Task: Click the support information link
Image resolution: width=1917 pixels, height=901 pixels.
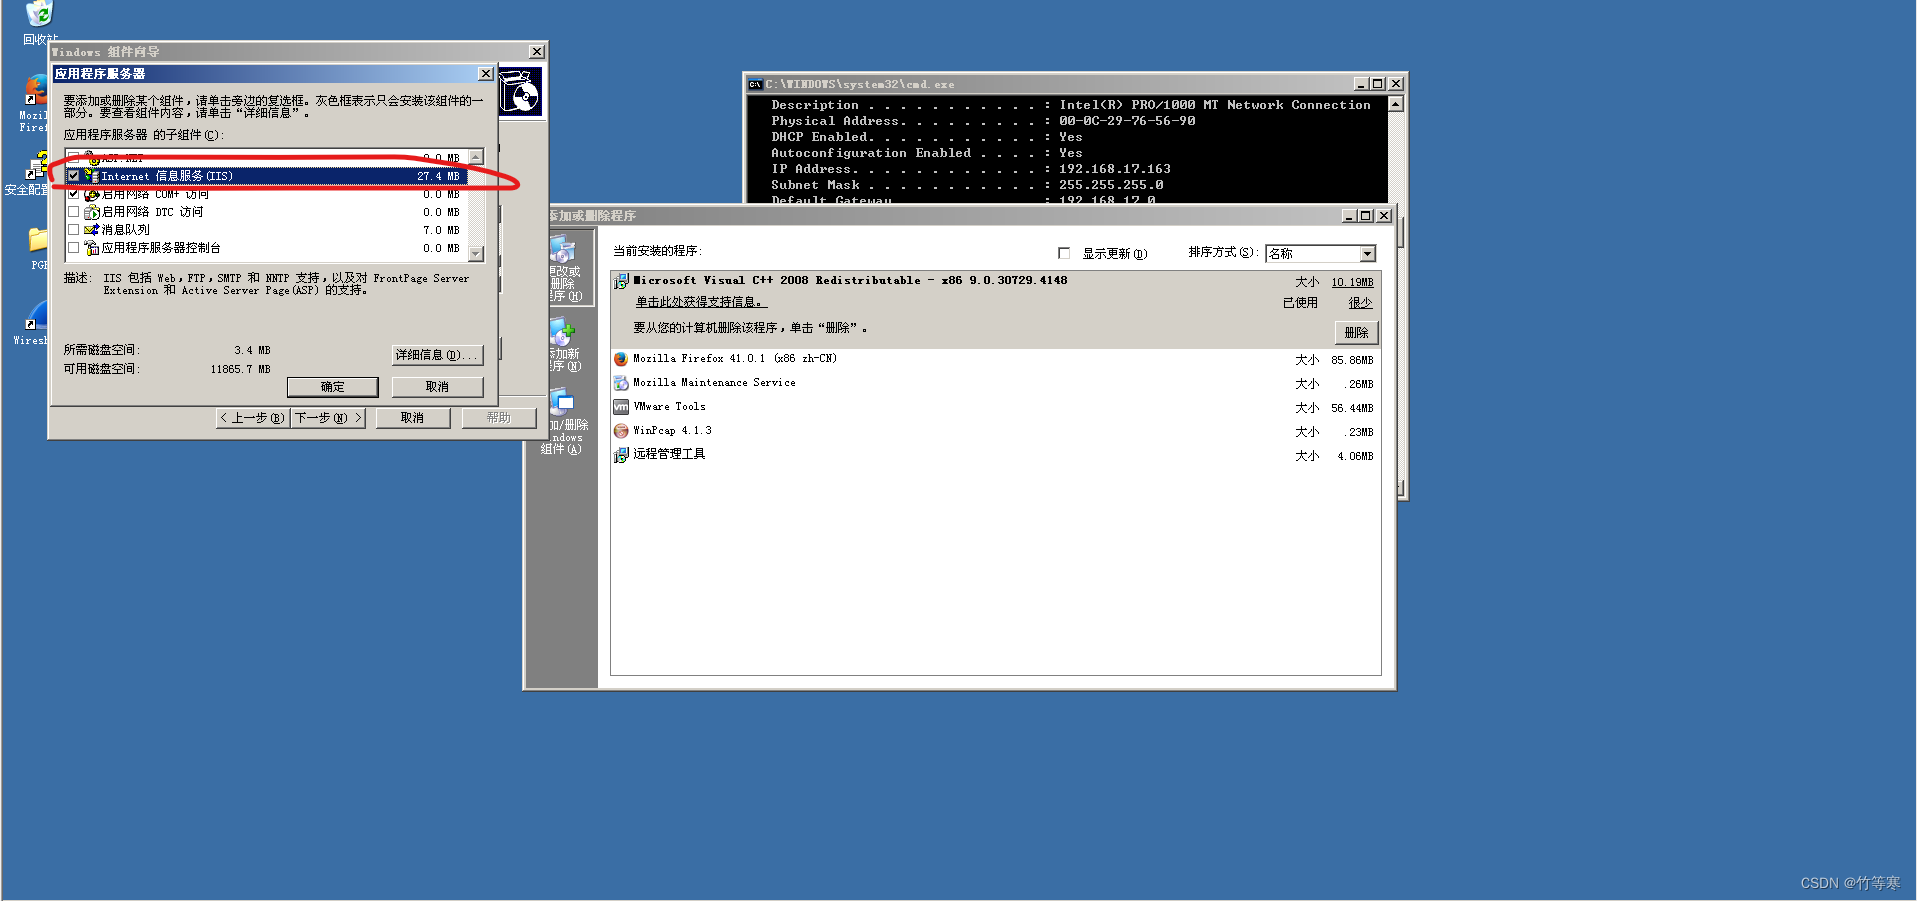Action: click(701, 302)
